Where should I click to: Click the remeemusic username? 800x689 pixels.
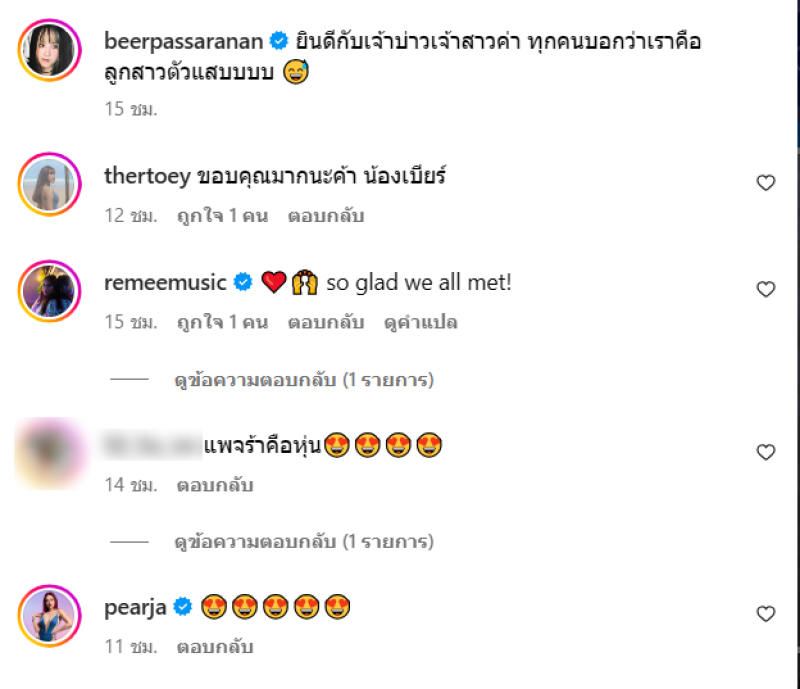click(x=165, y=282)
